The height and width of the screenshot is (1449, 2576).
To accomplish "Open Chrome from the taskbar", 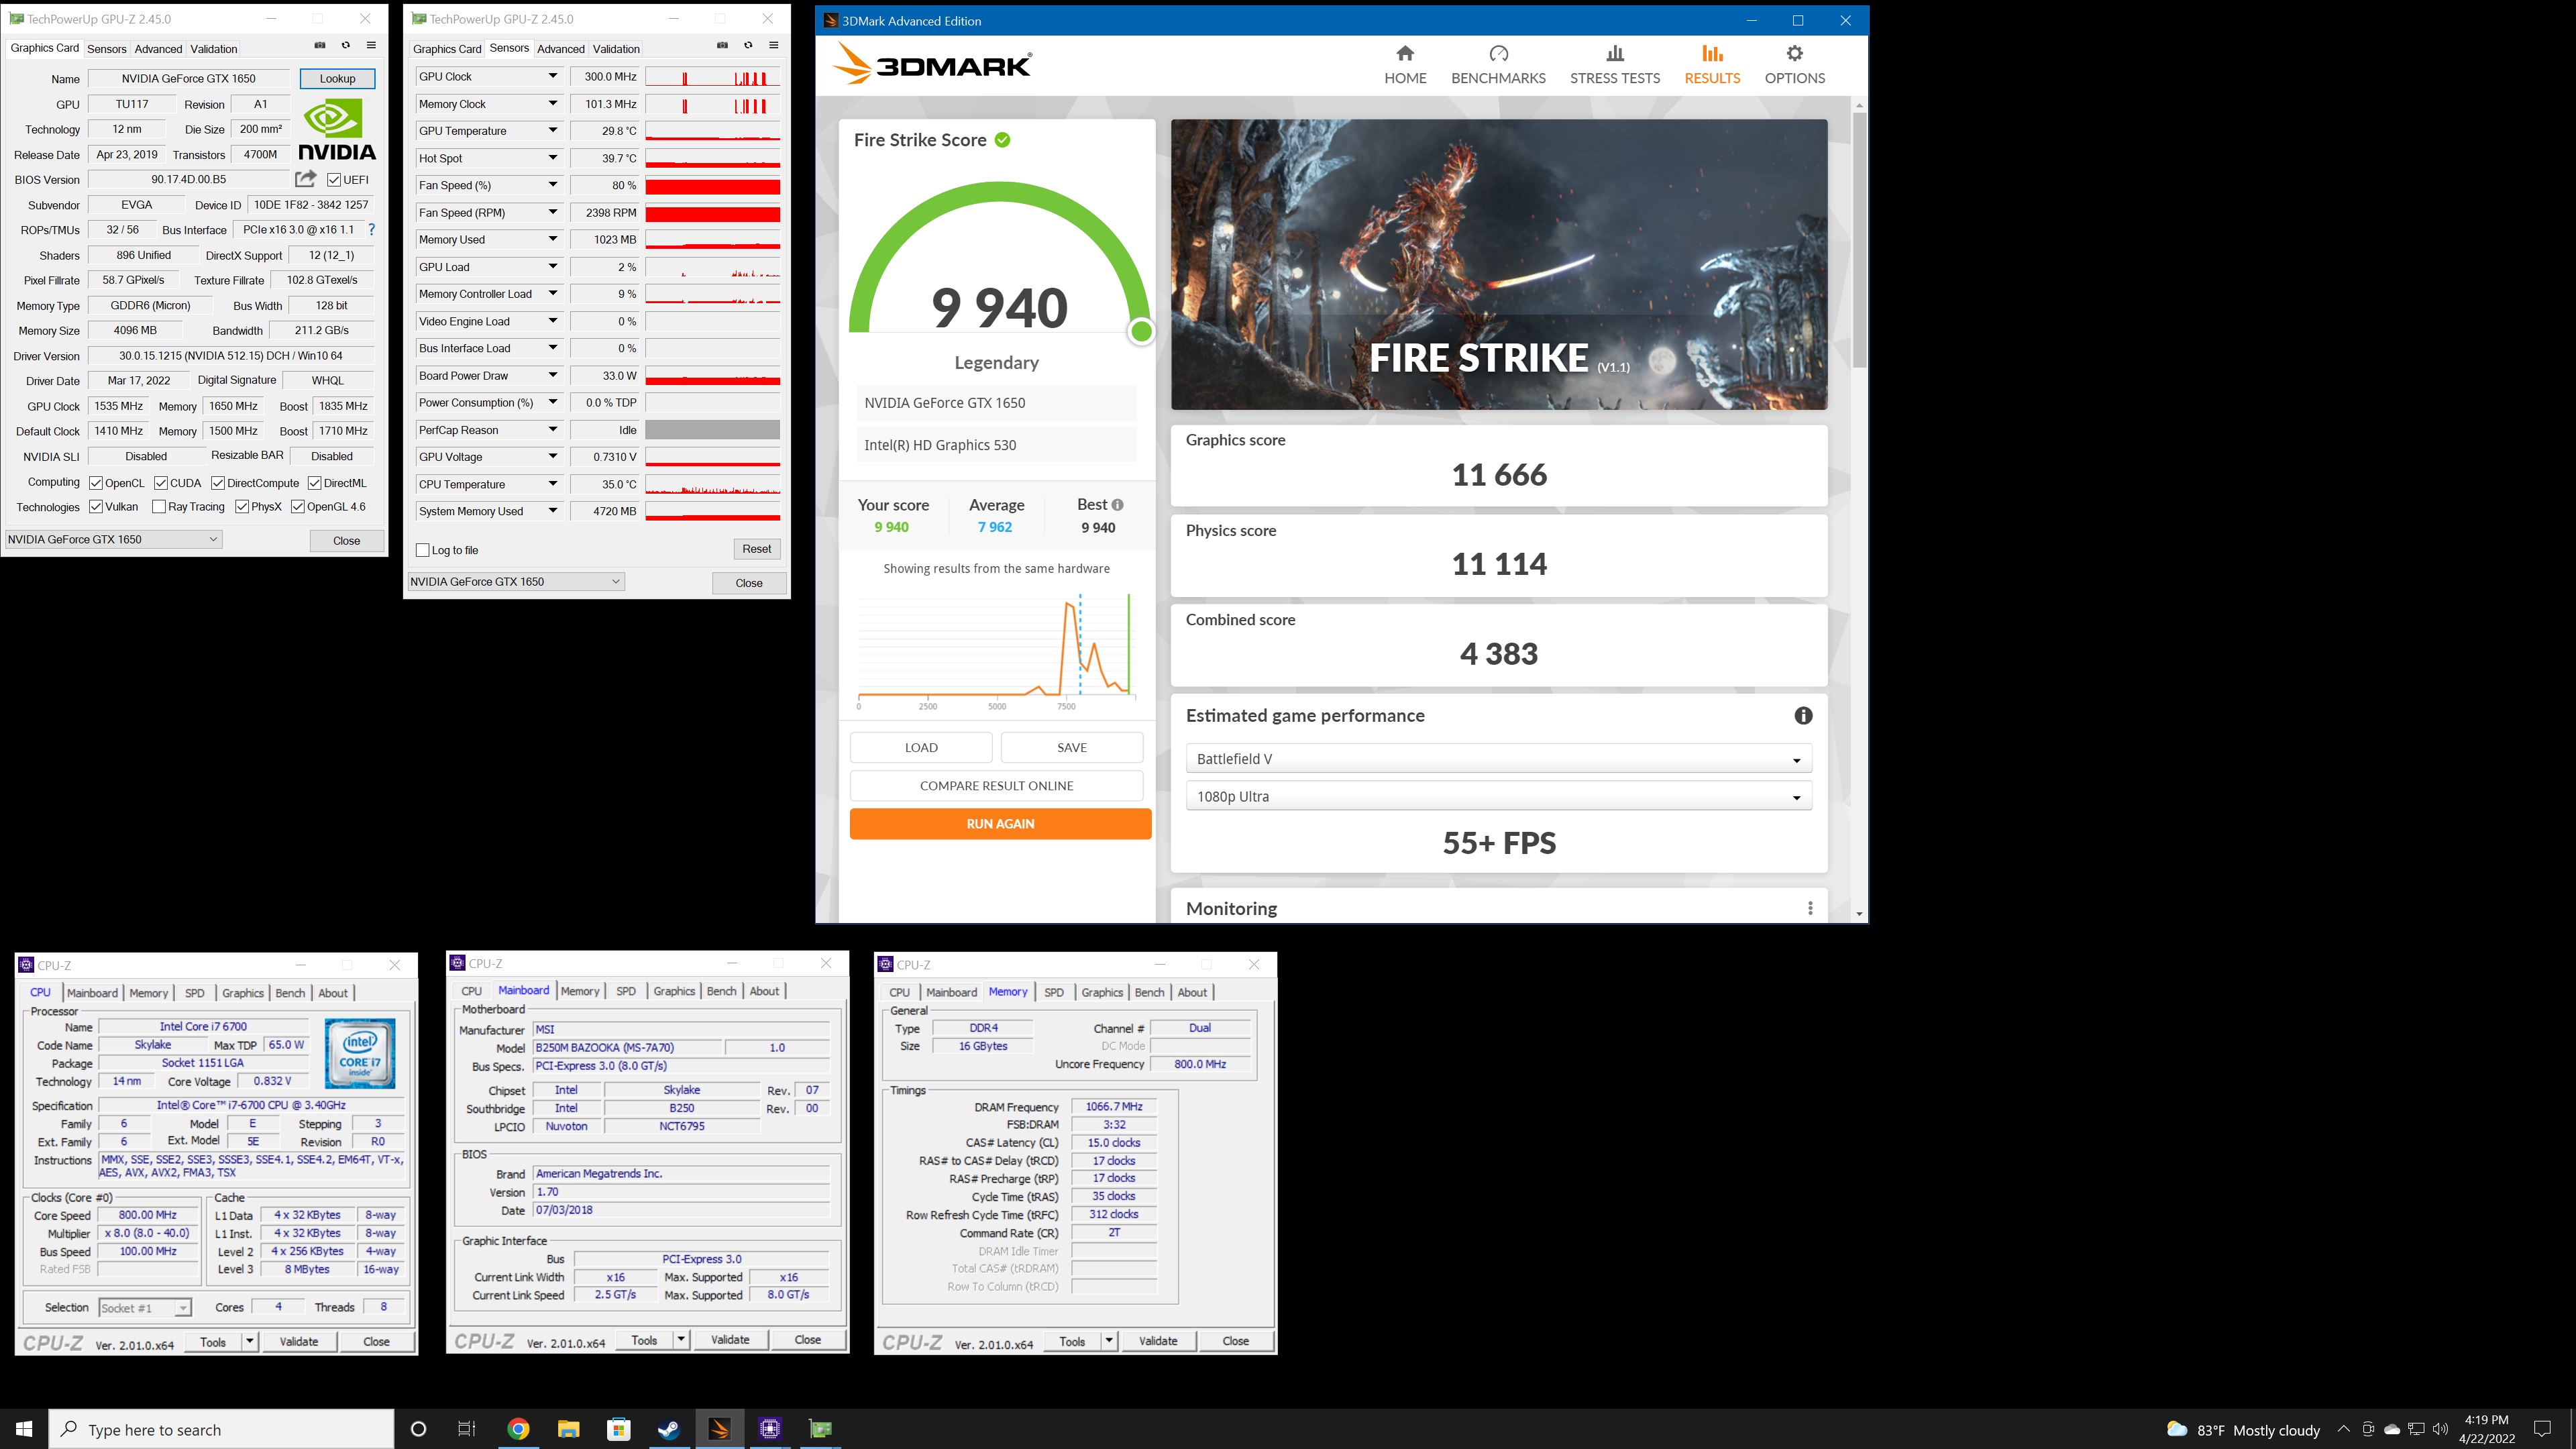I will (x=518, y=1429).
